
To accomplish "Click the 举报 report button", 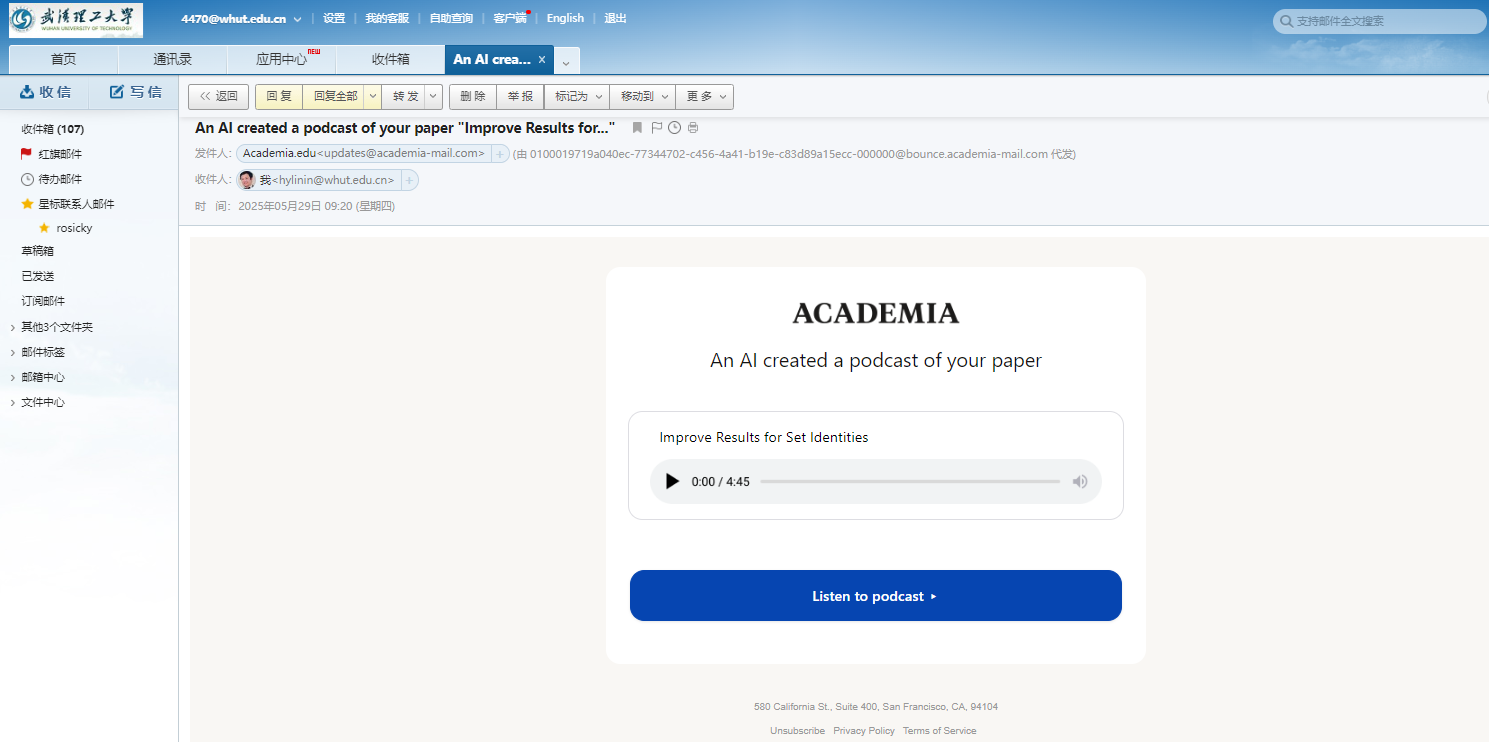I will (520, 96).
